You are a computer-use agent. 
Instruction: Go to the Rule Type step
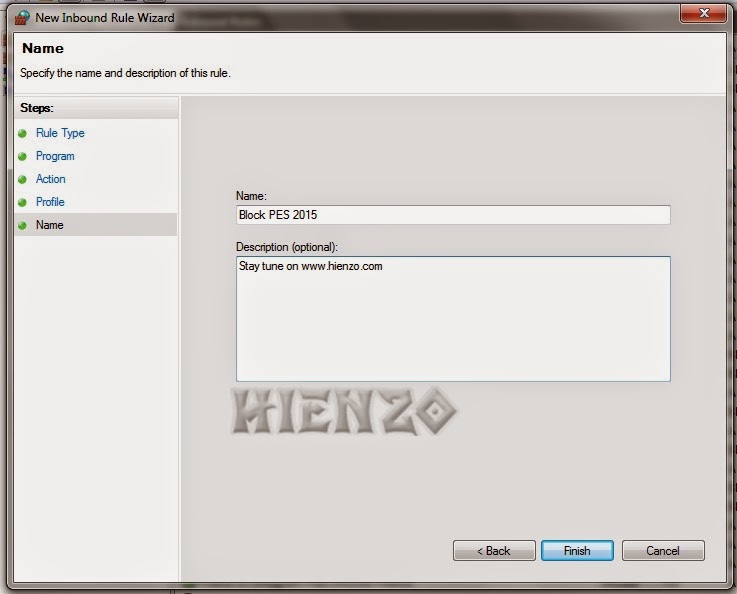click(x=60, y=133)
